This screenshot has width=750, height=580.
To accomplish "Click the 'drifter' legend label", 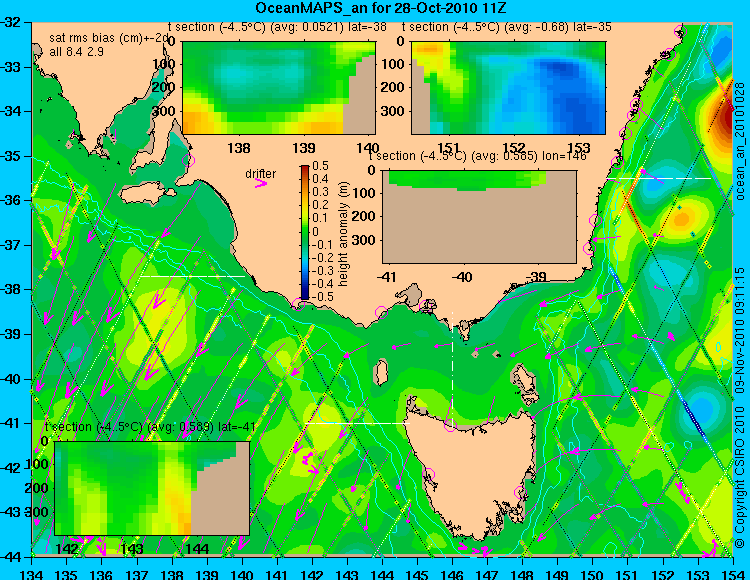I will click(x=261, y=174).
